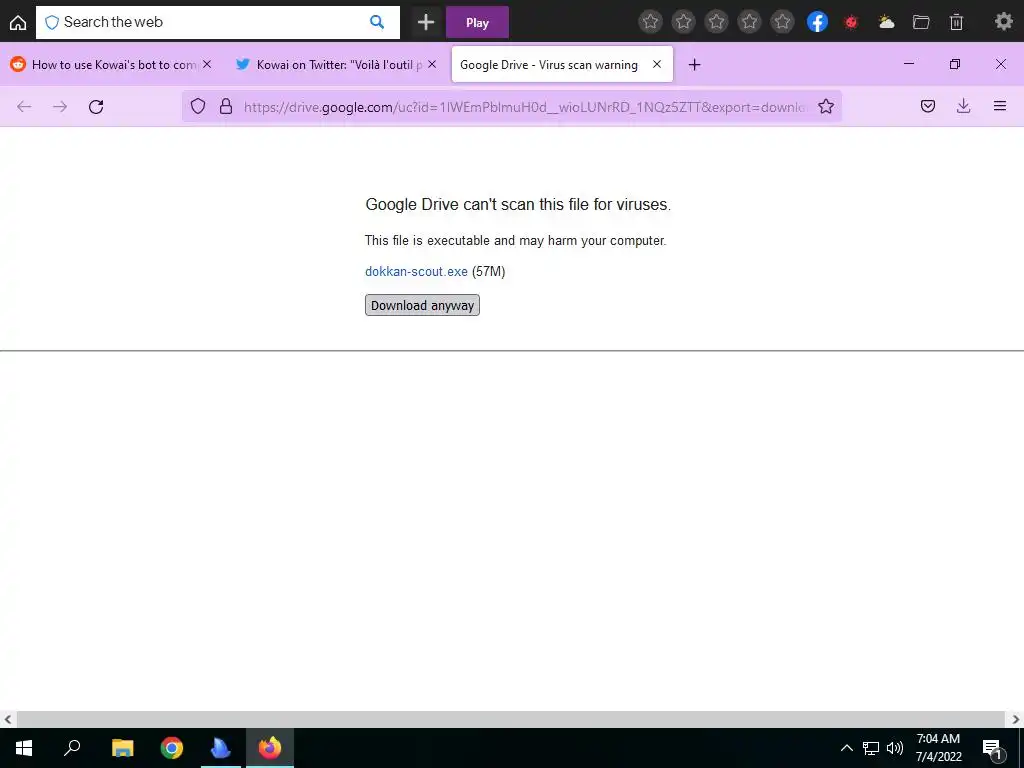Open Google Chrome from taskbar
The image size is (1024, 768).
tap(172, 748)
